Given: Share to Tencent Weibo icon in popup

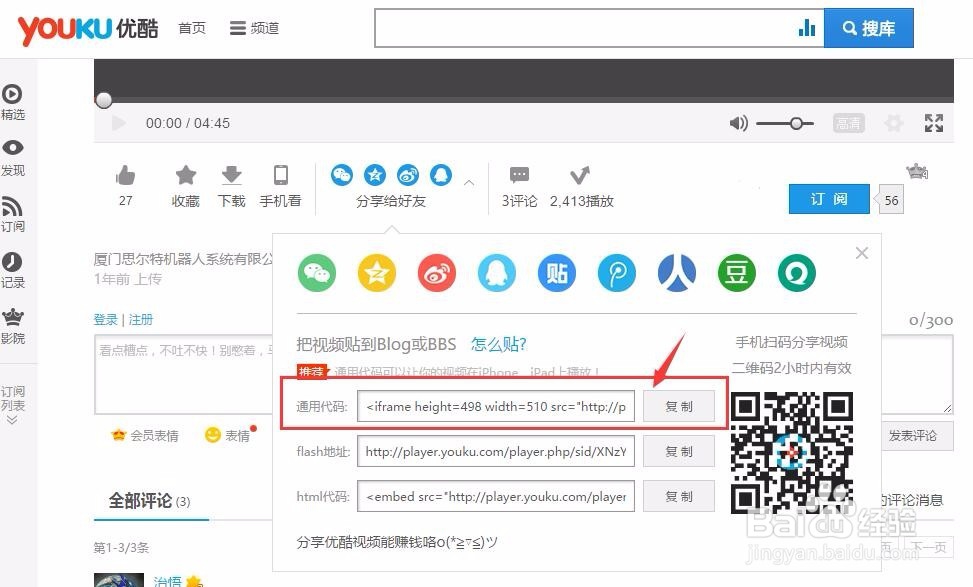Looking at the screenshot, I should (x=617, y=273).
